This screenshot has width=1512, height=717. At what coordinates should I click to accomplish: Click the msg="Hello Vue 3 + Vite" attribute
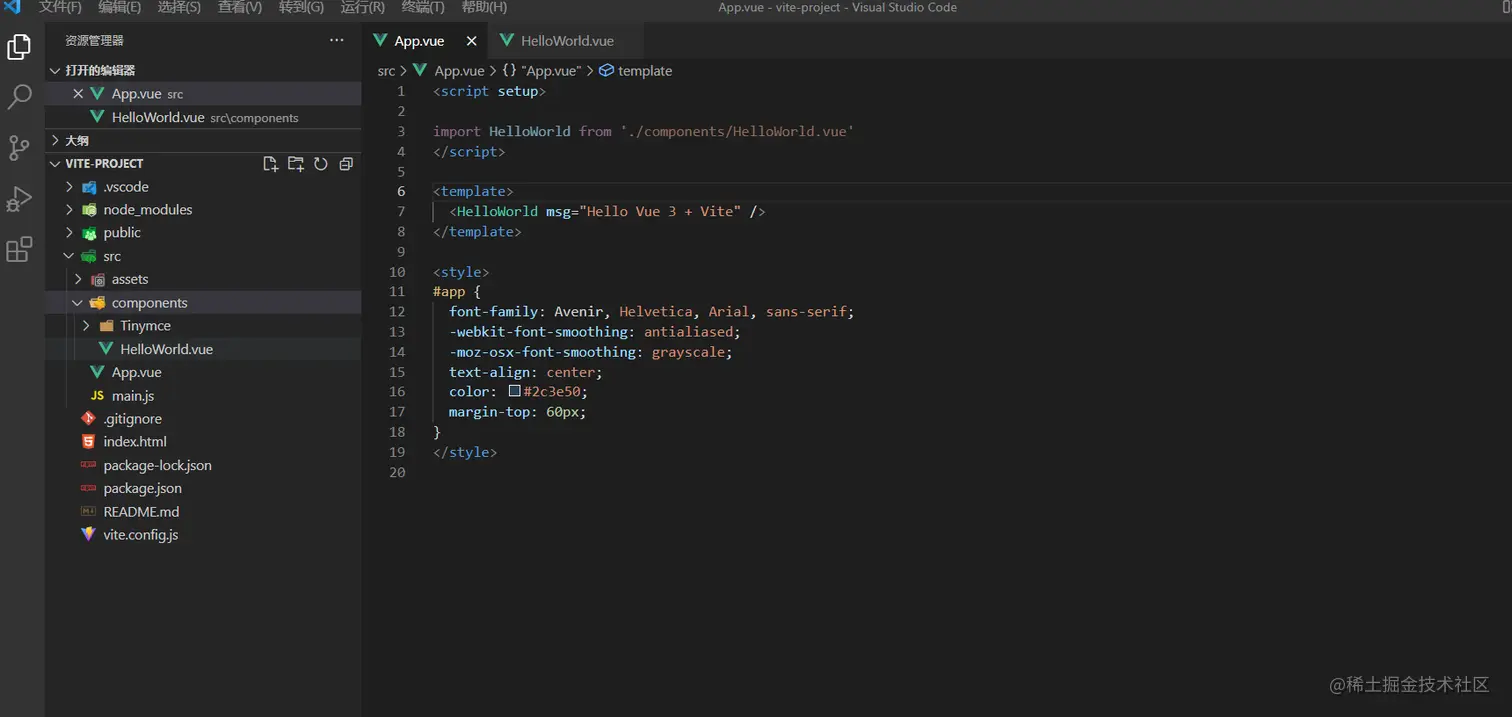[x=643, y=211]
